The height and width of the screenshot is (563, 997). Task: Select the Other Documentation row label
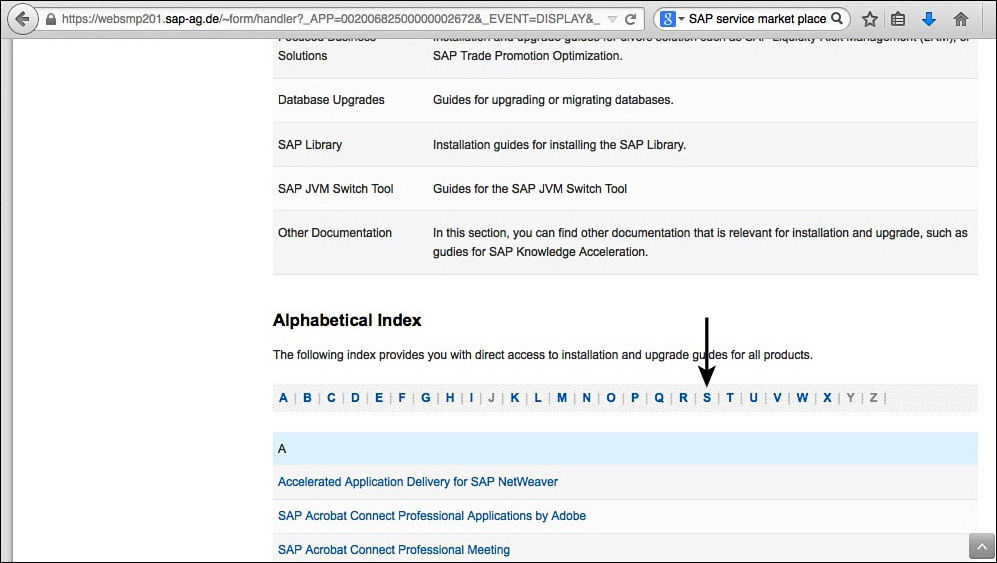(334, 233)
